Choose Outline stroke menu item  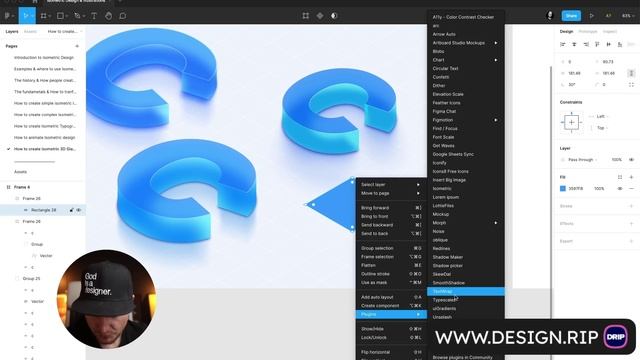[x=391, y=274]
